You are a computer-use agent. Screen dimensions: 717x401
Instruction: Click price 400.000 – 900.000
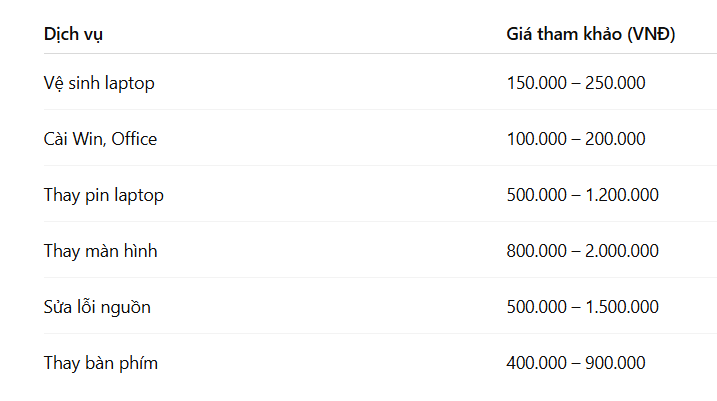(x=576, y=363)
